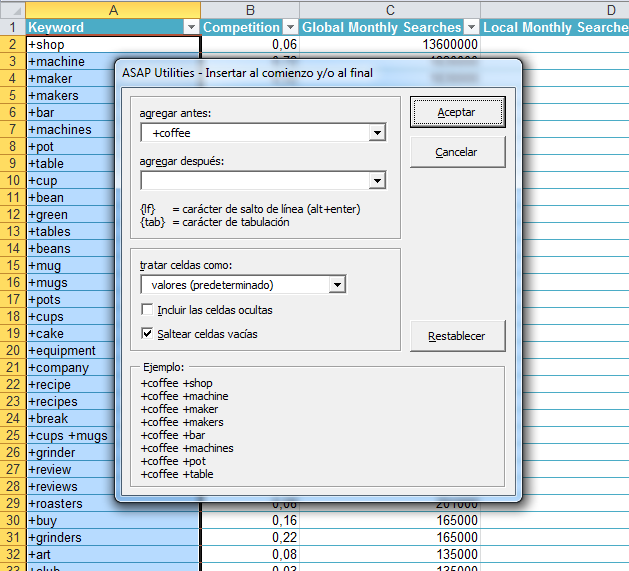The image size is (629, 571).
Task: Click Competition value 0,08 in row 32
Action: [250, 555]
